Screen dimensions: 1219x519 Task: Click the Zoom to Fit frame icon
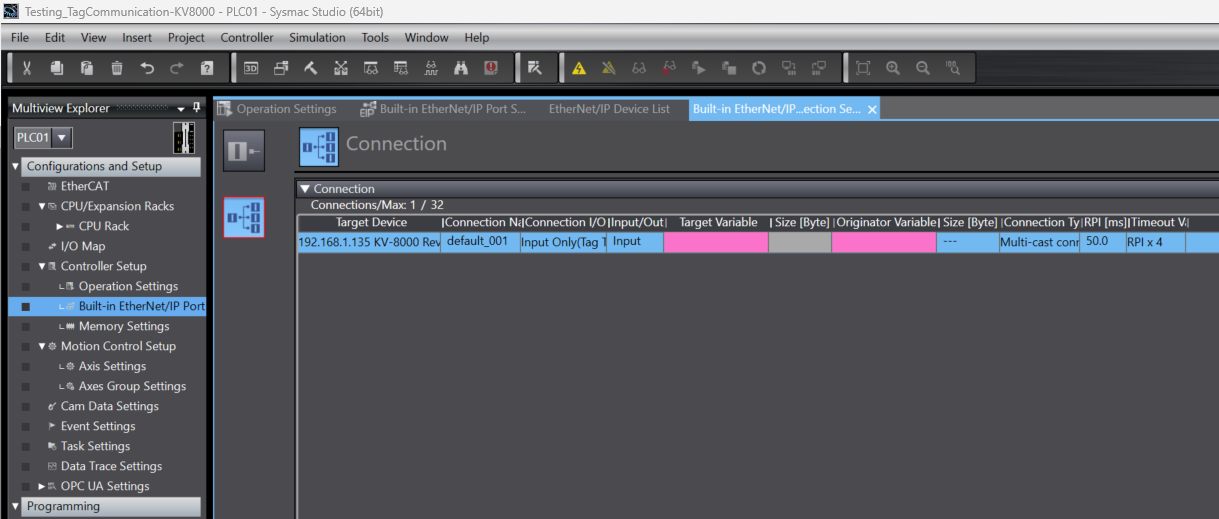(863, 68)
